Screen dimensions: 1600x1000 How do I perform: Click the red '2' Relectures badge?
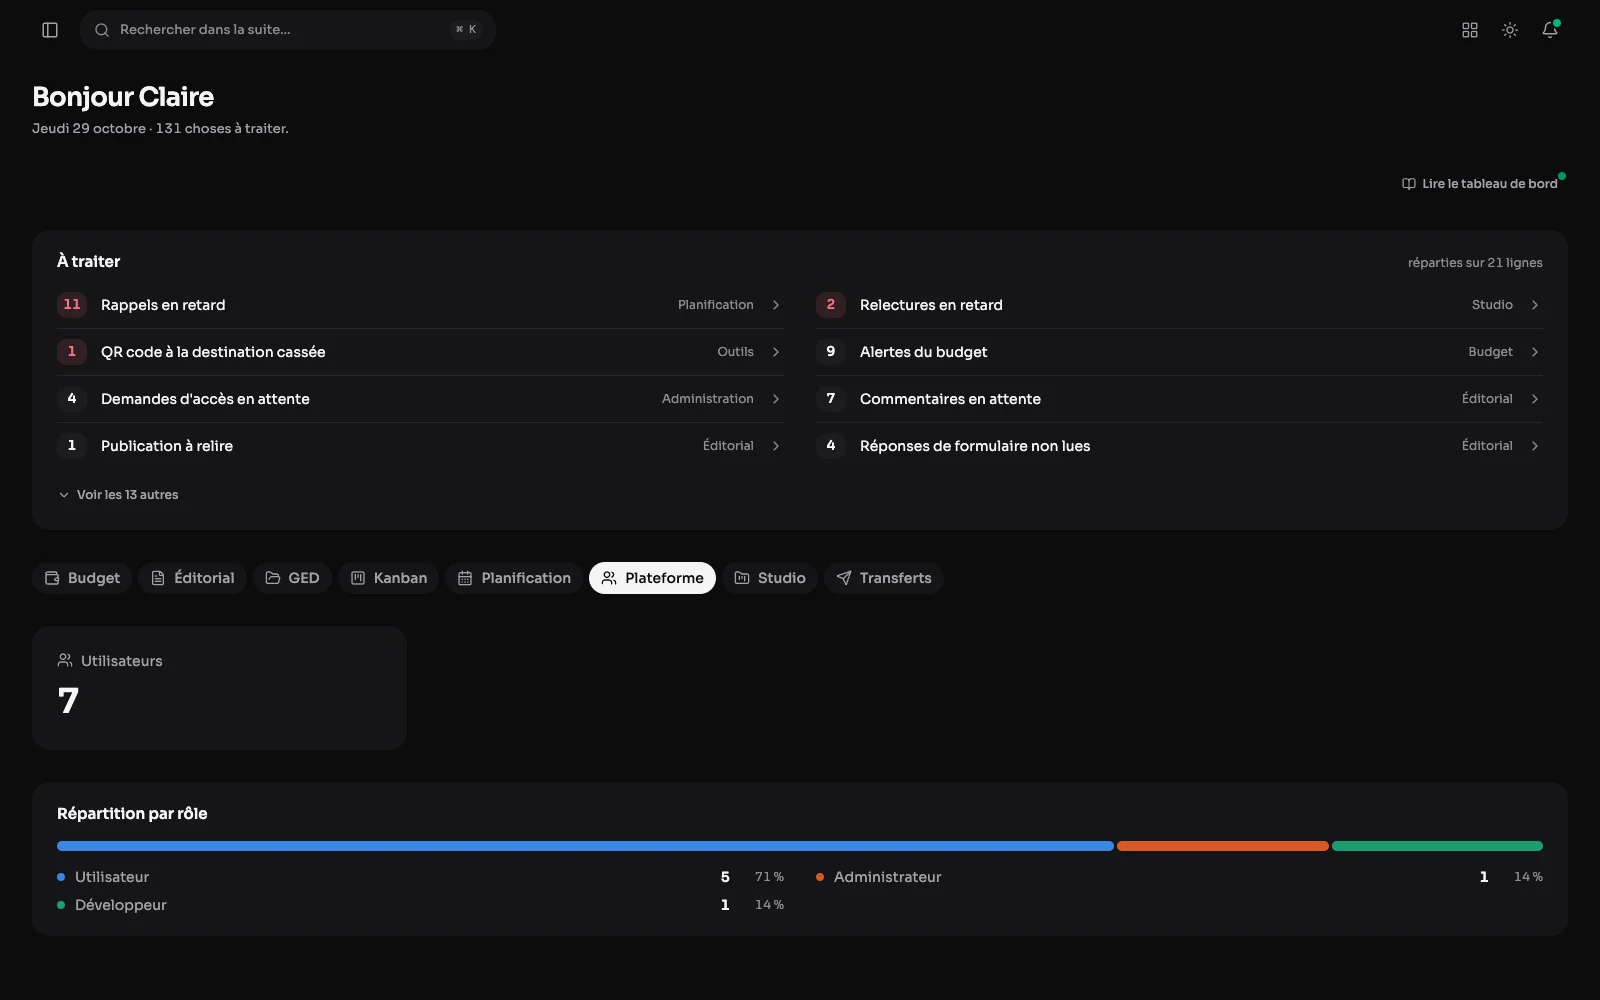coord(831,305)
